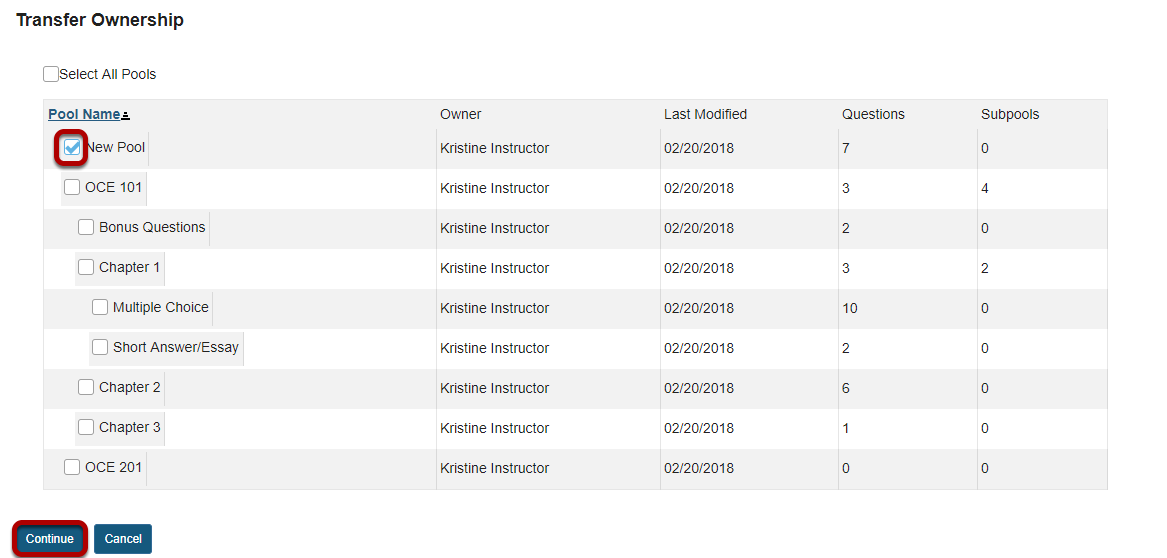Tick the OCE 101 pool checkbox
This screenshot has height=558, width=1167.
[71, 187]
